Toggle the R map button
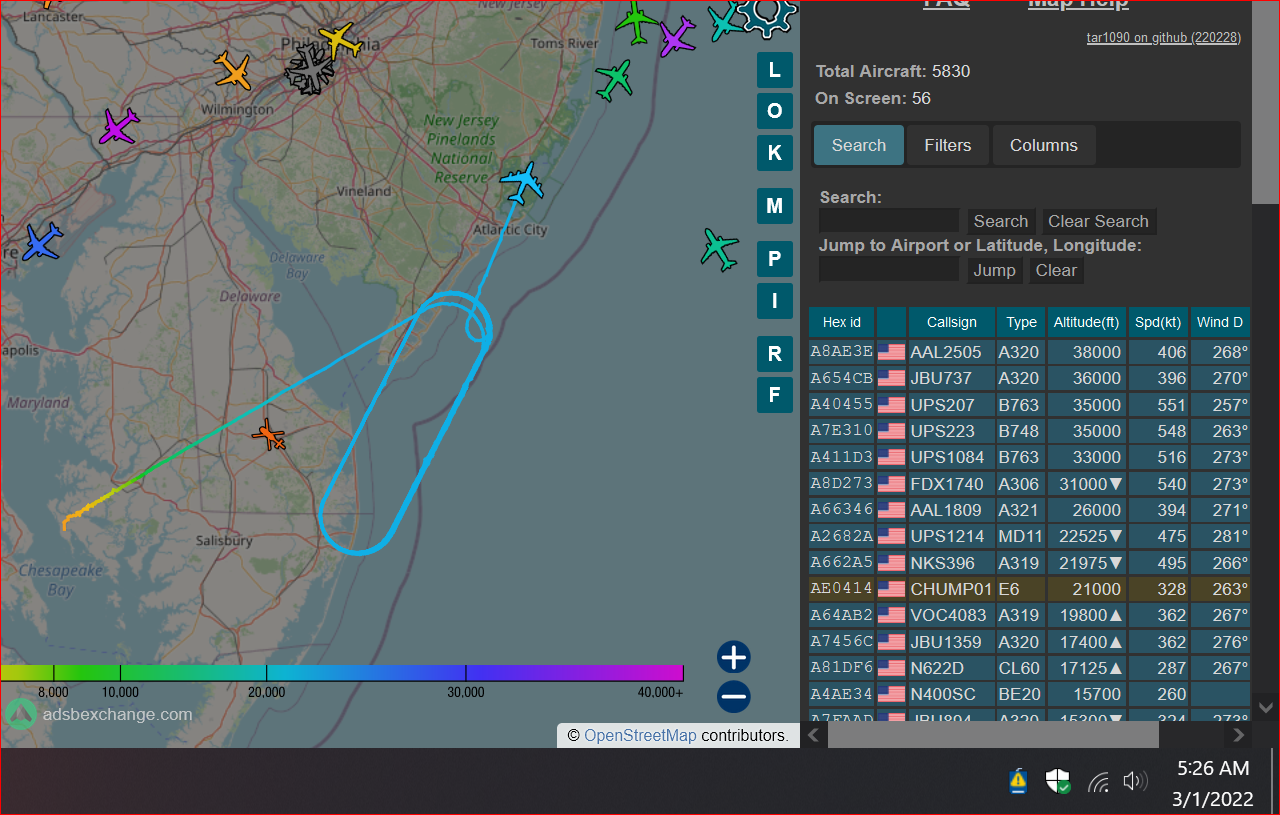The image size is (1280, 815). coord(774,354)
